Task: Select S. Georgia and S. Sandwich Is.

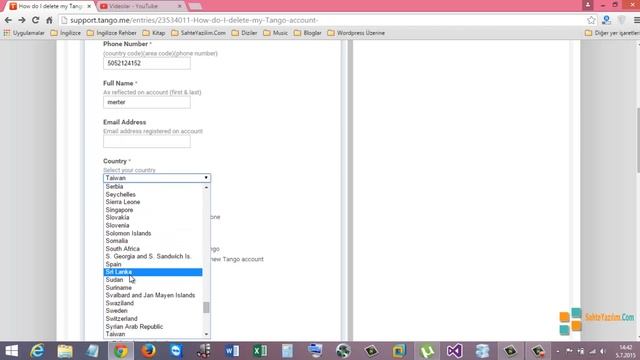Action: pos(153,256)
